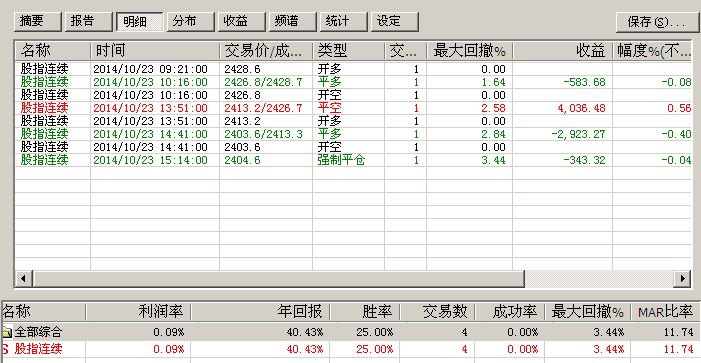This screenshot has height=363, width=701.
Task: Show the 统计 tab
Action: tap(343, 21)
